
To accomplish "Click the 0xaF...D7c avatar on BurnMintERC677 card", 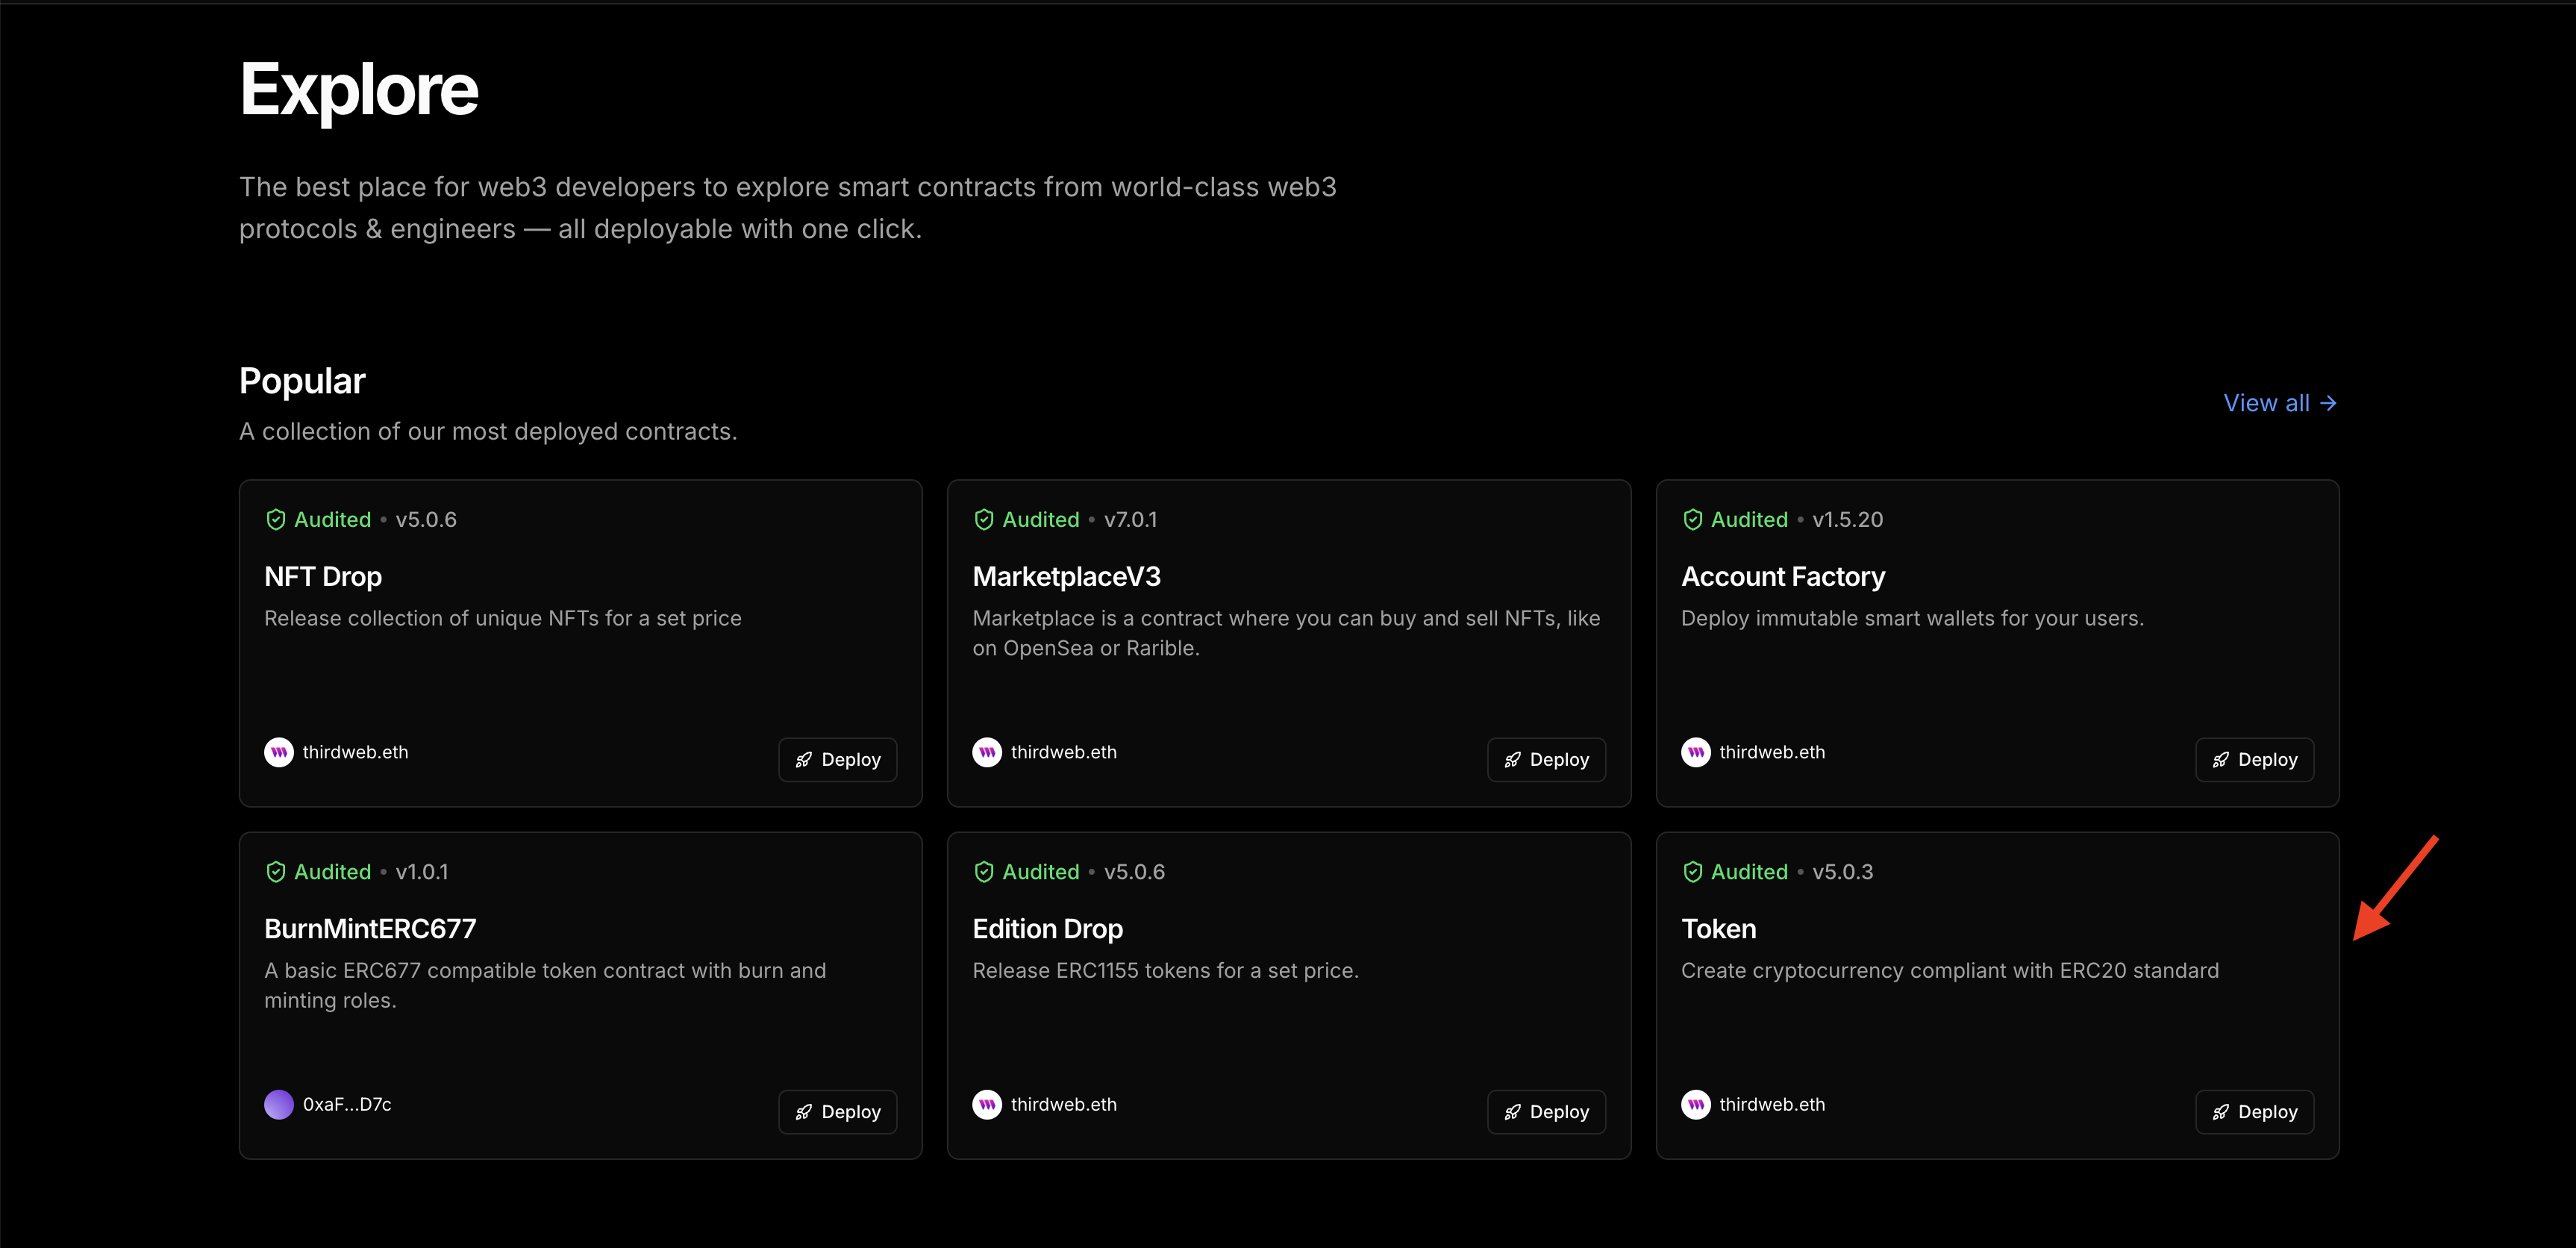I will click(278, 1104).
